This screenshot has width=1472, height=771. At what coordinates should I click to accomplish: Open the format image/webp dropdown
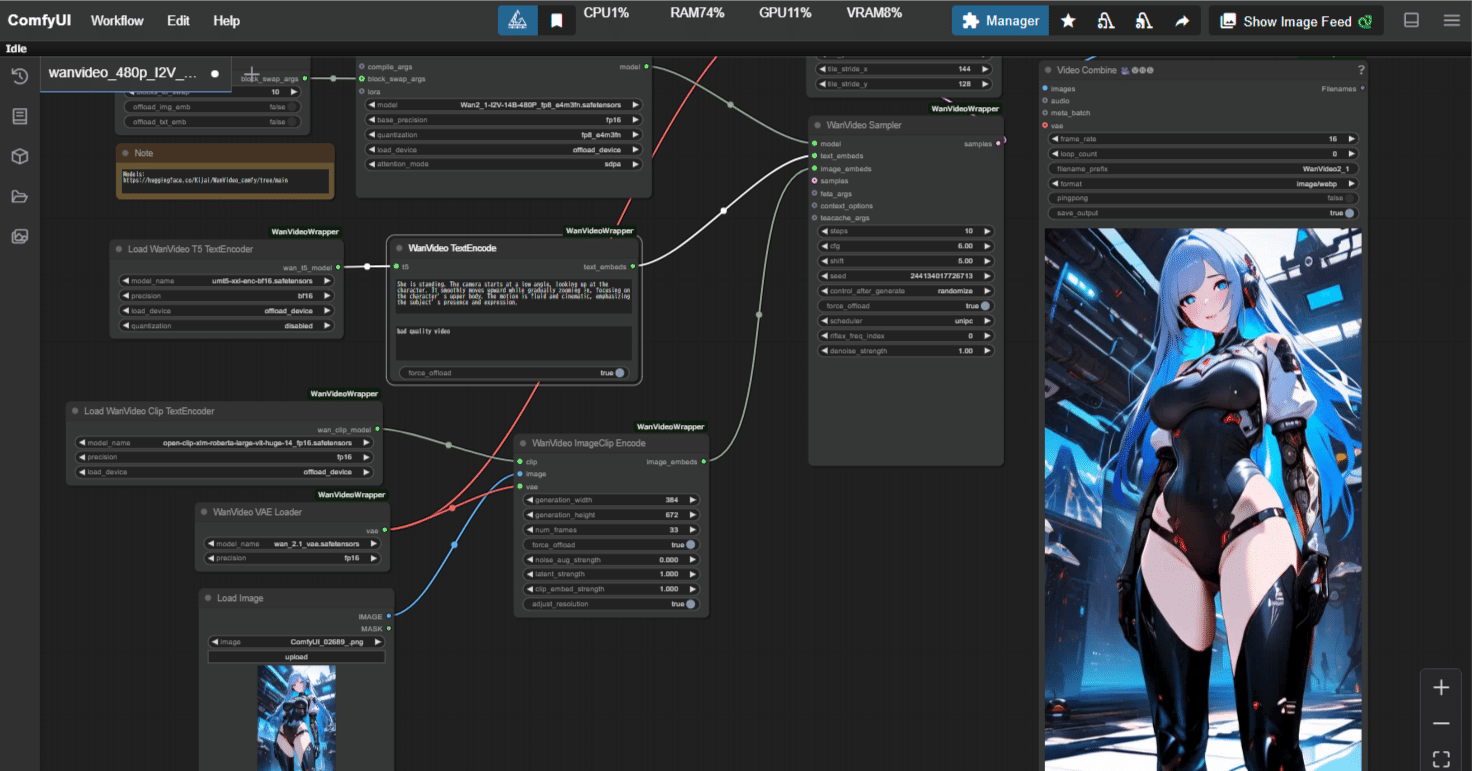click(x=1203, y=184)
